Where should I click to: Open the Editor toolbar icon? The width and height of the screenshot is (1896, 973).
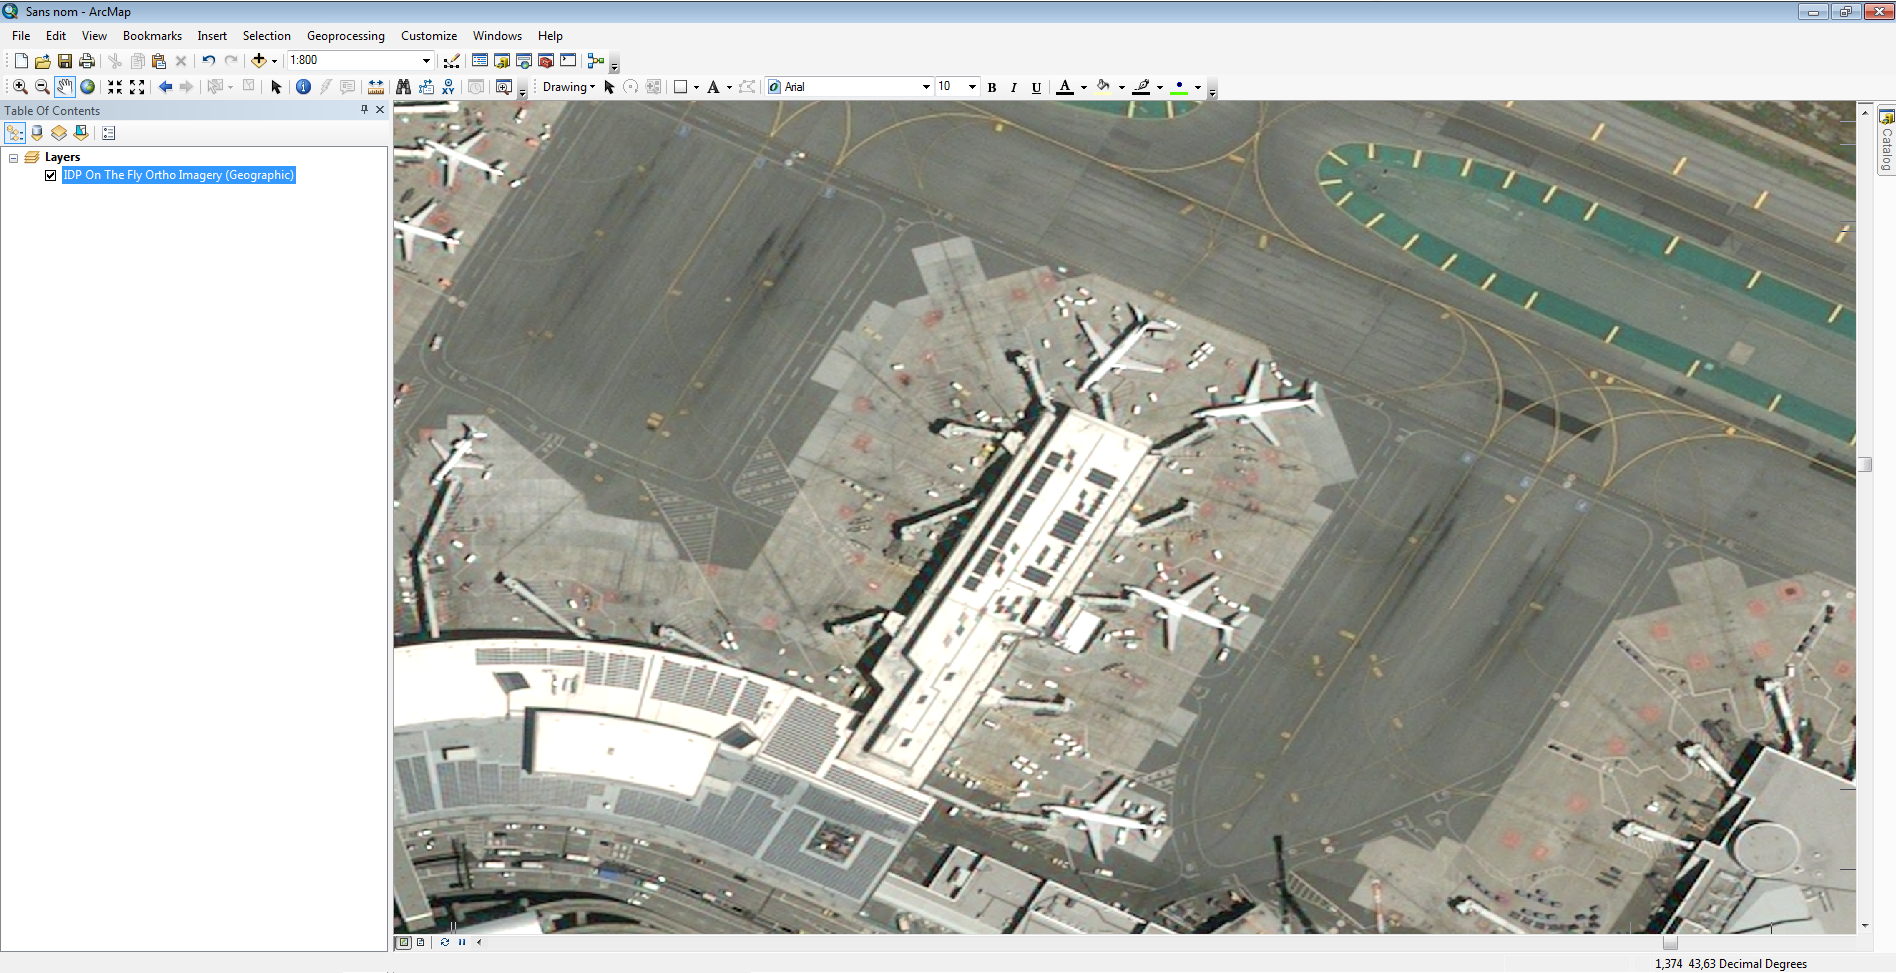[x=452, y=61]
